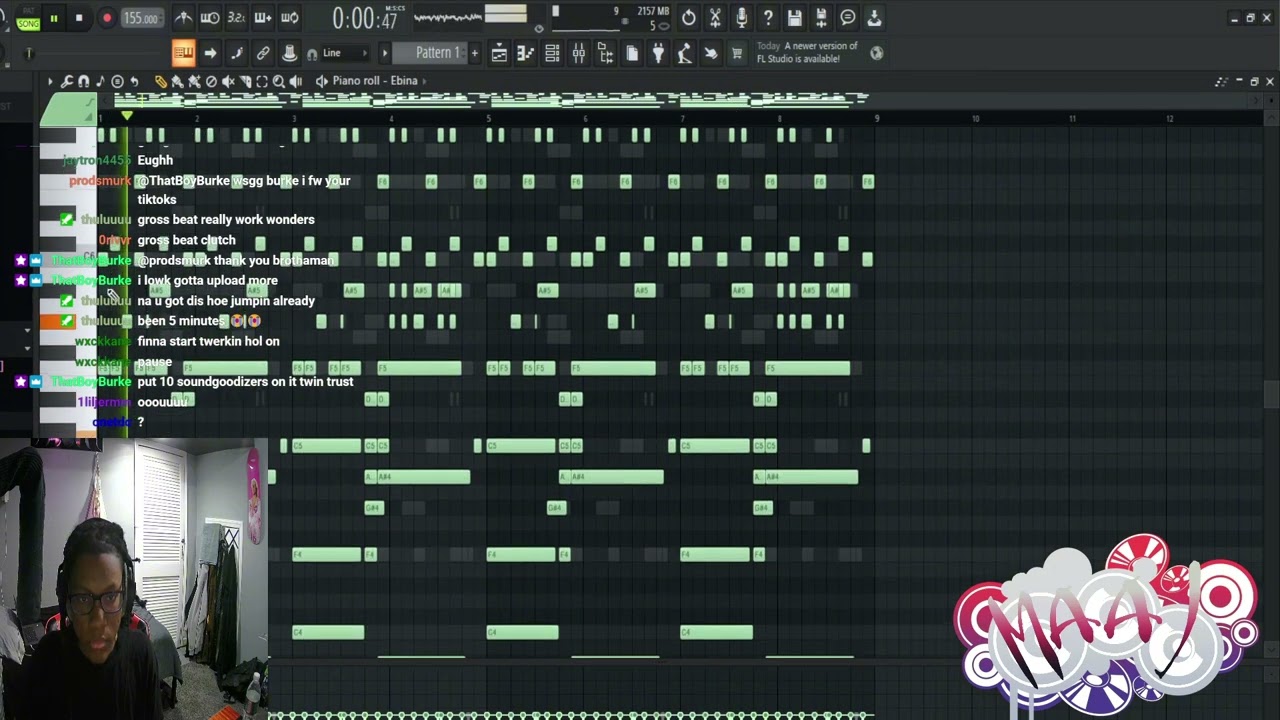The height and width of the screenshot is (720, 1280).
Task: Click the 155.000 tempo field
Action: point(141,18)
